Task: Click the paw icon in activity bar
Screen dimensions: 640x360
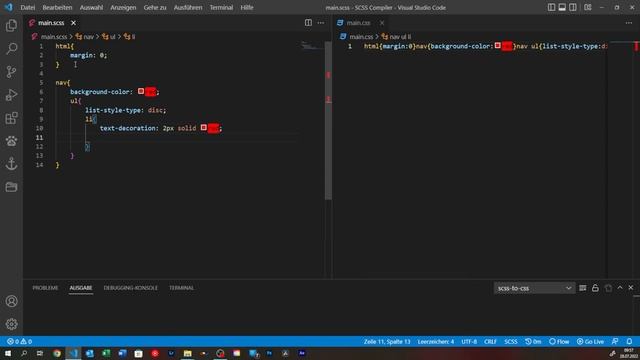Action: (11, 141)
